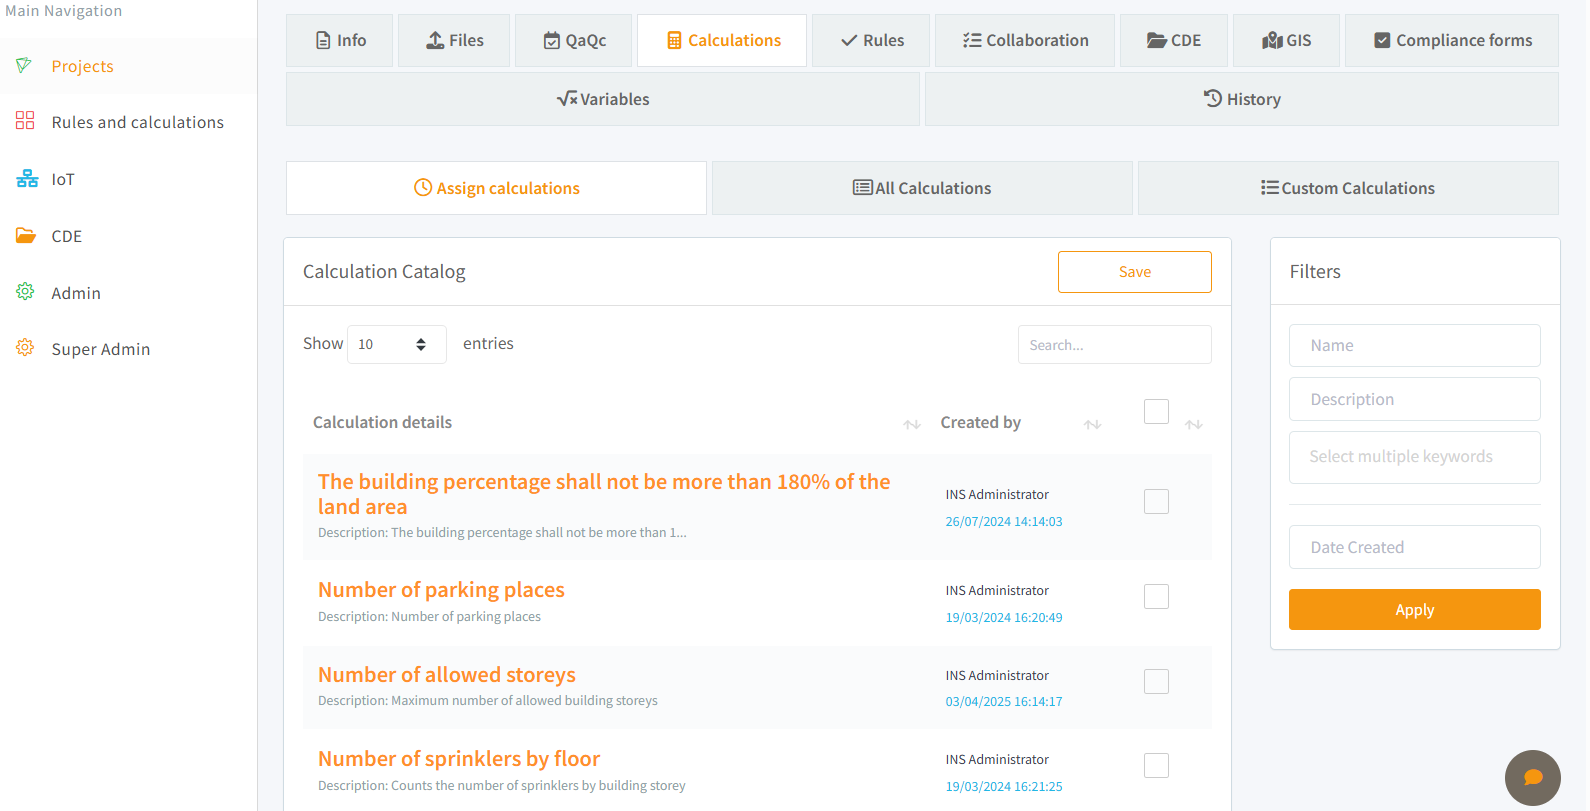This screenshot has width=1590, height=811.
Task: Click the Rules and calculations grid icon
Action: coord(25,121)
